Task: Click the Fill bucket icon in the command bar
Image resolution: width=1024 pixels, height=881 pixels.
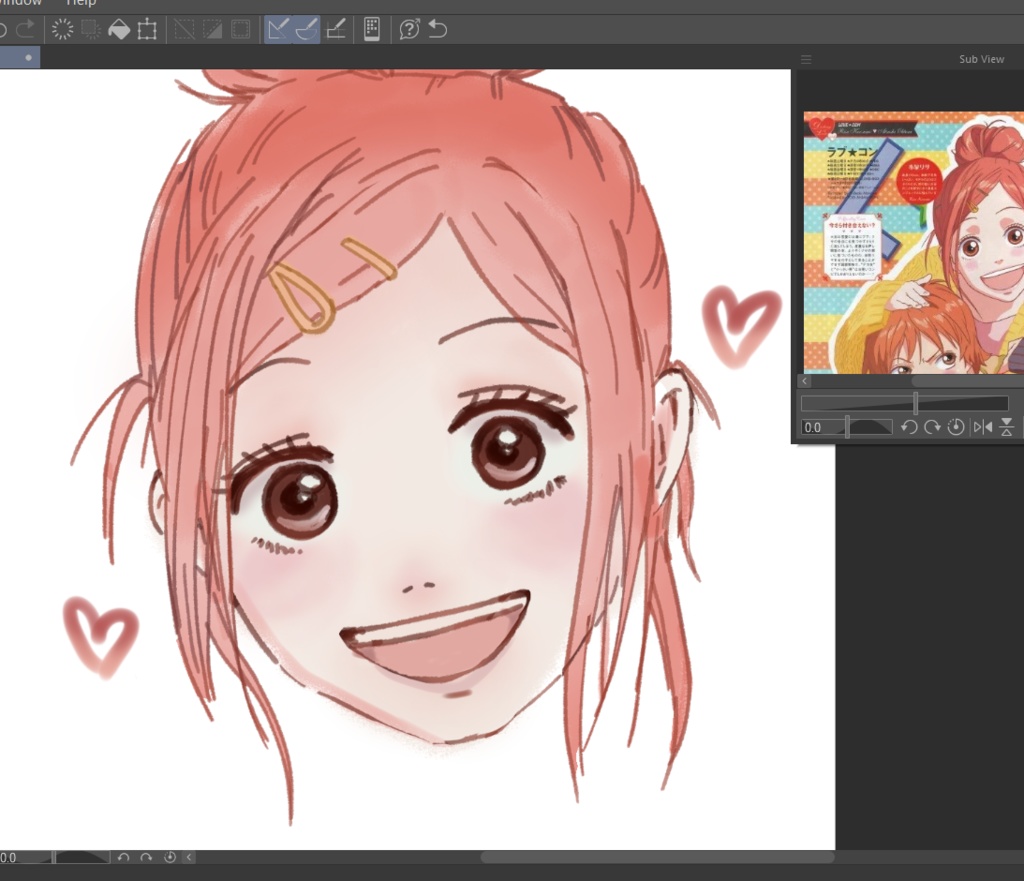Action: click(x=118, y=29)
